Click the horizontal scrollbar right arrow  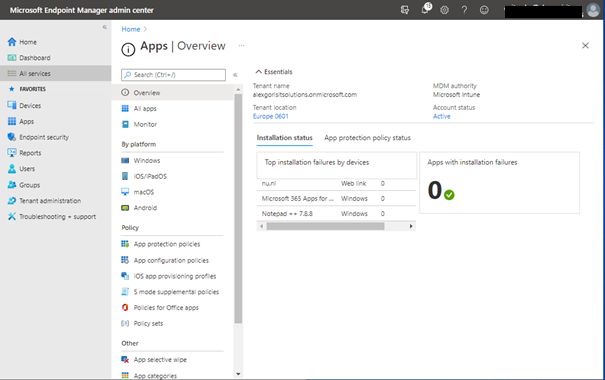click(x=411, y=226)
